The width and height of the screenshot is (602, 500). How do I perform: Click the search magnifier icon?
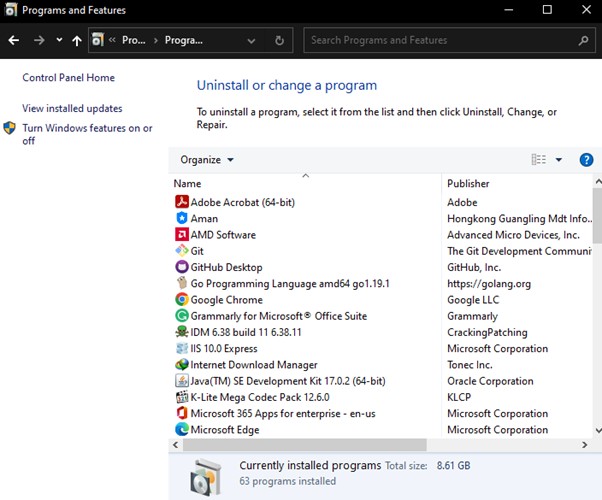tap(583, 40)
